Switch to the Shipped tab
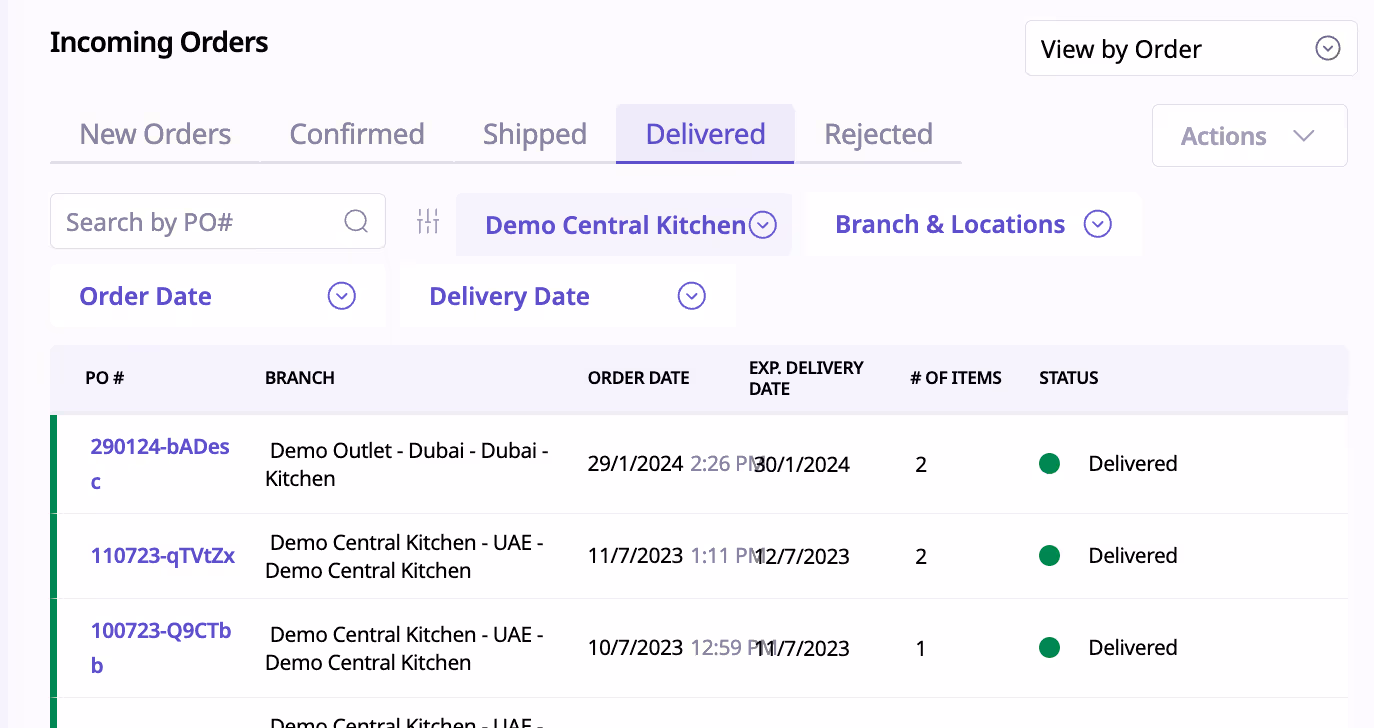 (x=534, y=133)
